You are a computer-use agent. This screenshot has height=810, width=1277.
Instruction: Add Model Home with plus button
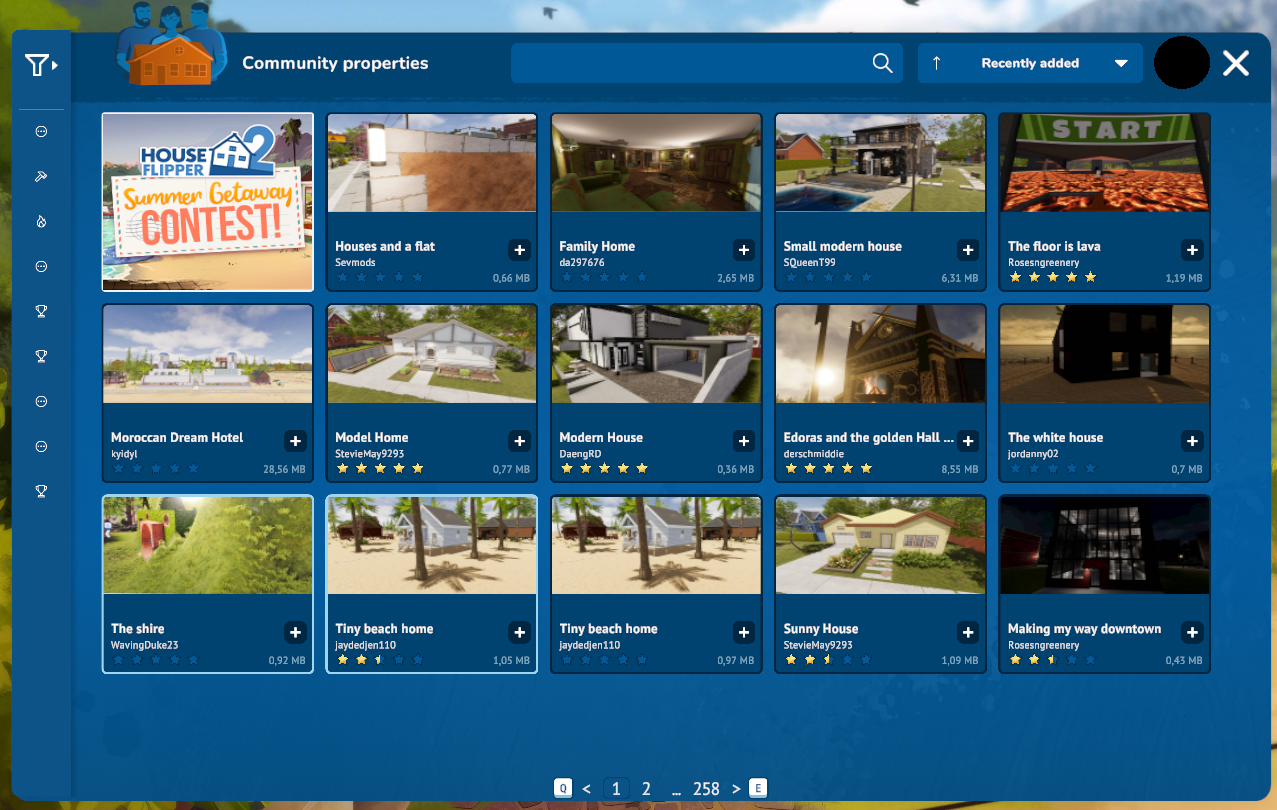(x=519, y=441)
